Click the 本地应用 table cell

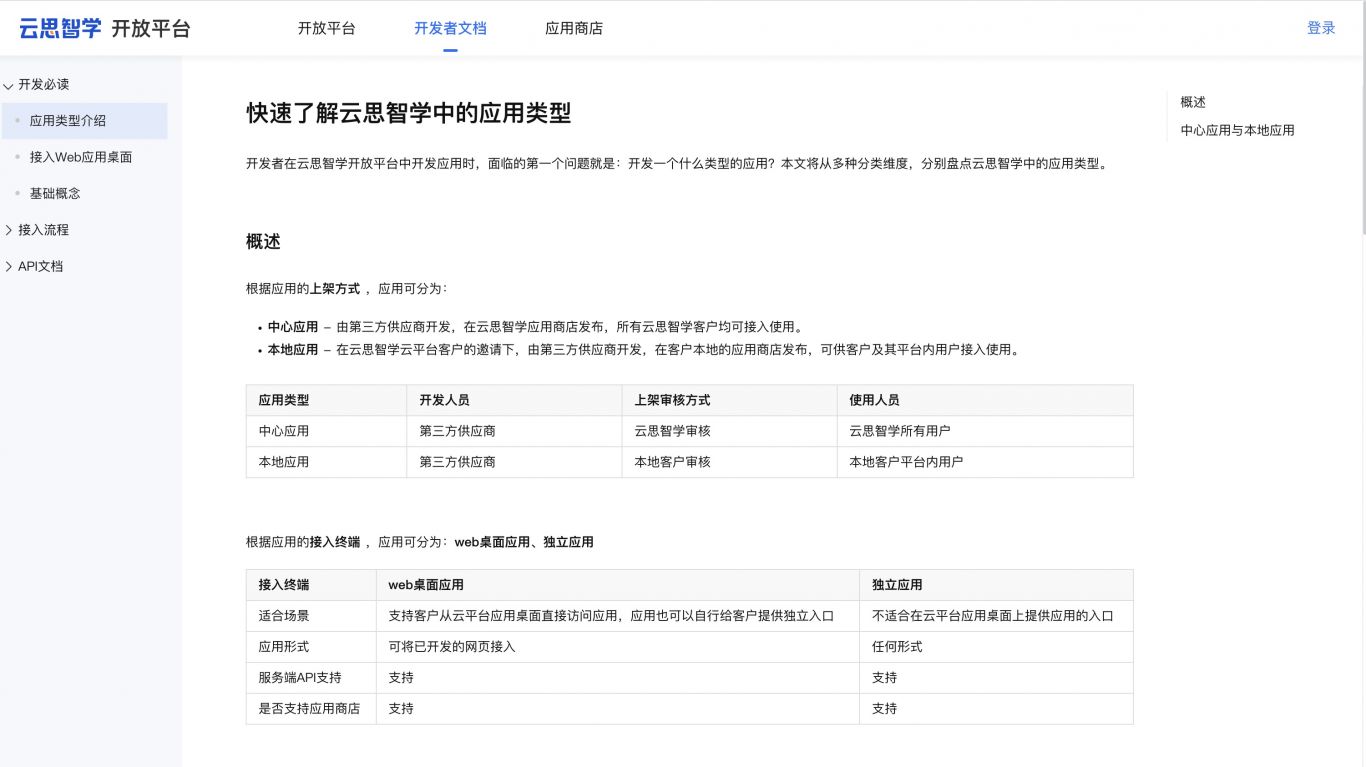[326, 462]
